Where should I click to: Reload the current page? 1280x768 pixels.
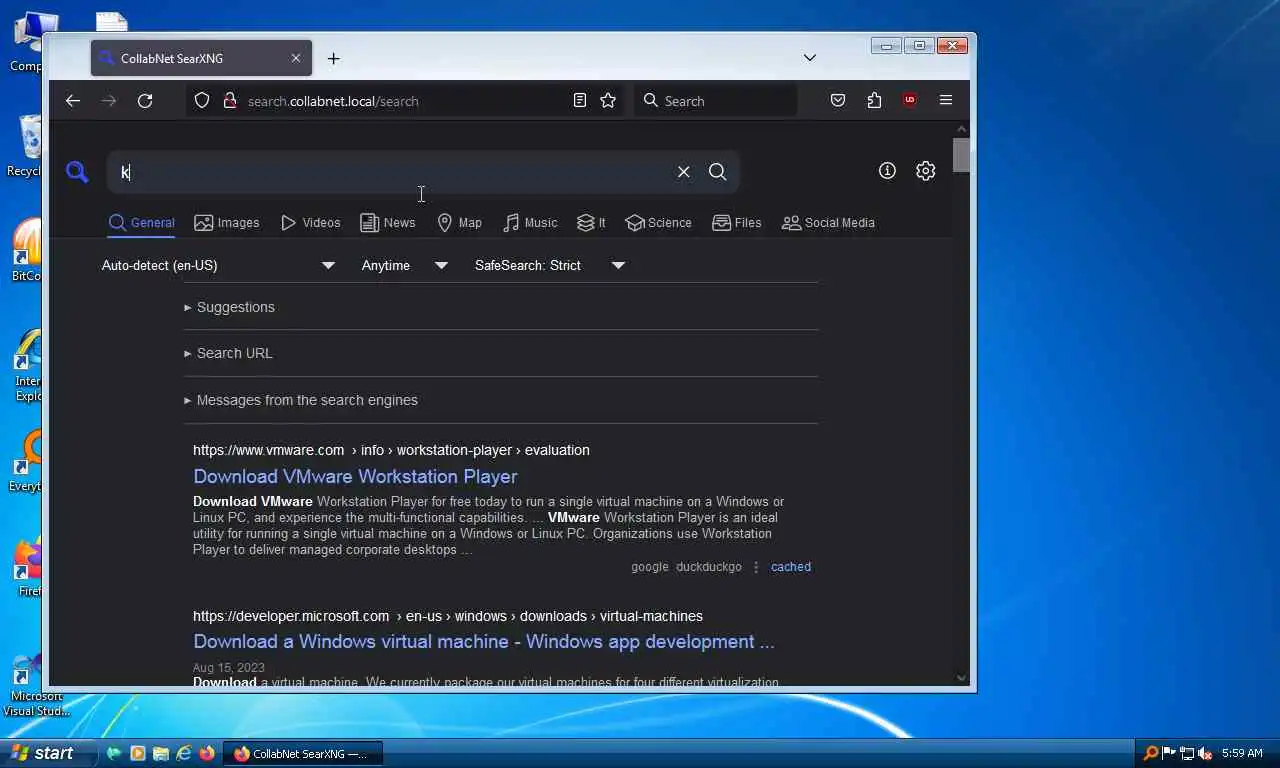[x=145, y=101]
